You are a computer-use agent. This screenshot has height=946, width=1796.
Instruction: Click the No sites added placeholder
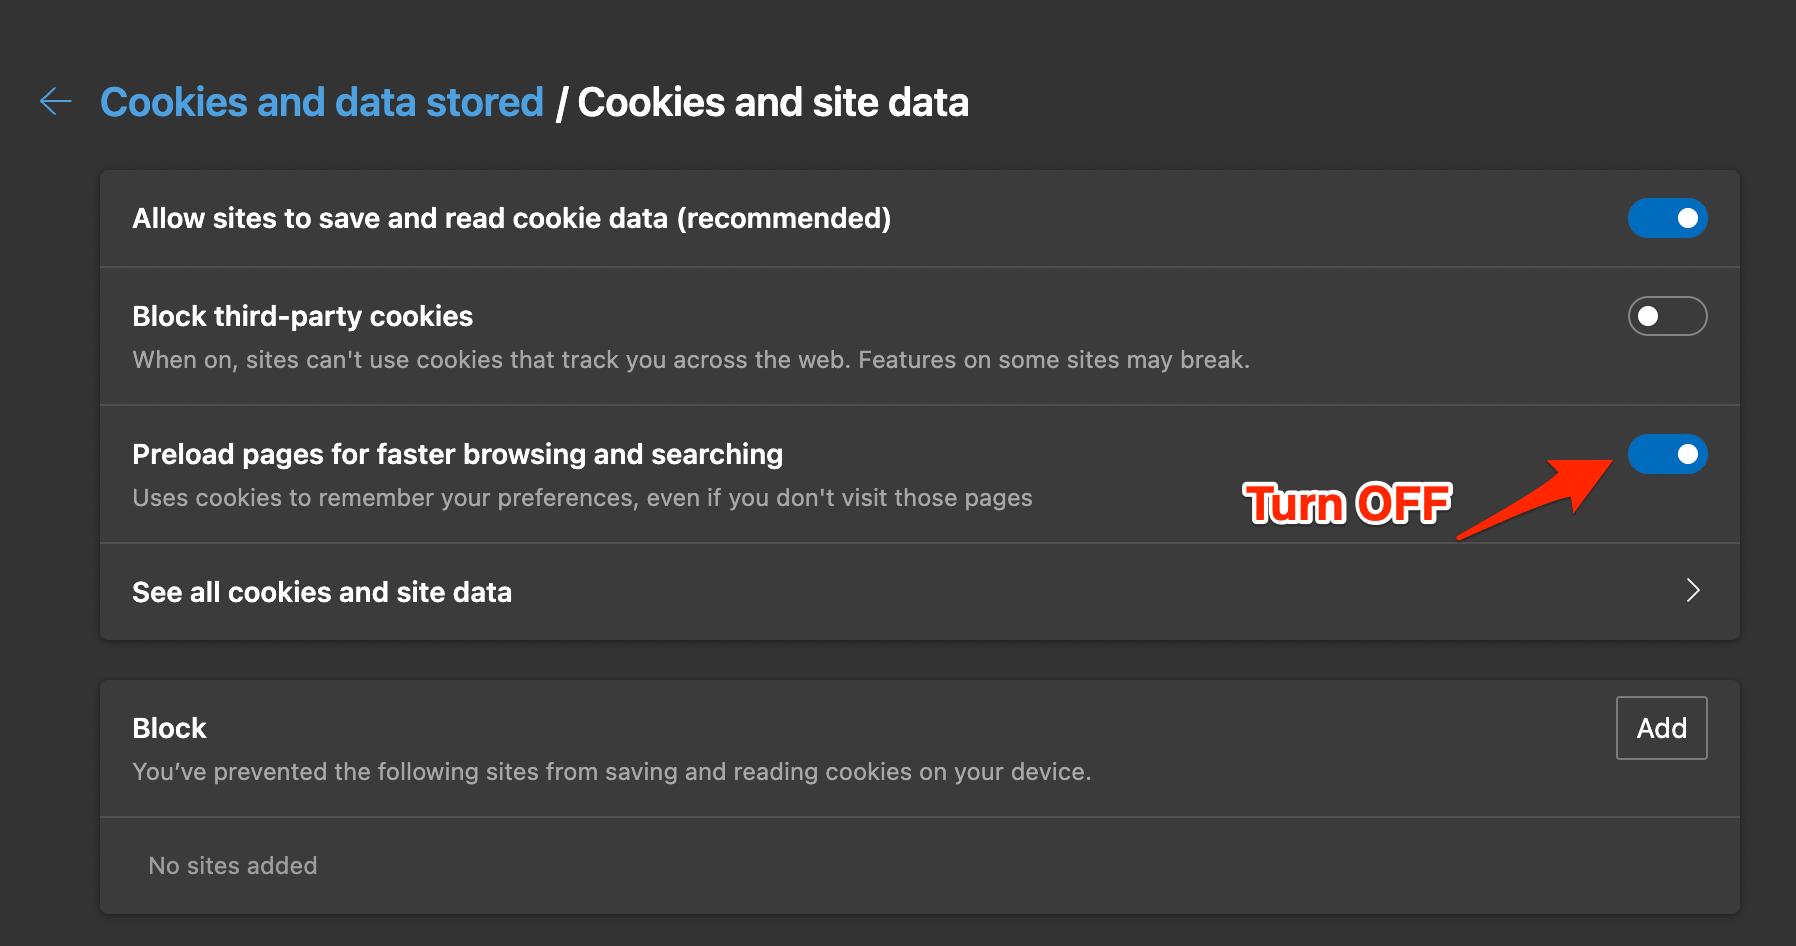point(232,866)
